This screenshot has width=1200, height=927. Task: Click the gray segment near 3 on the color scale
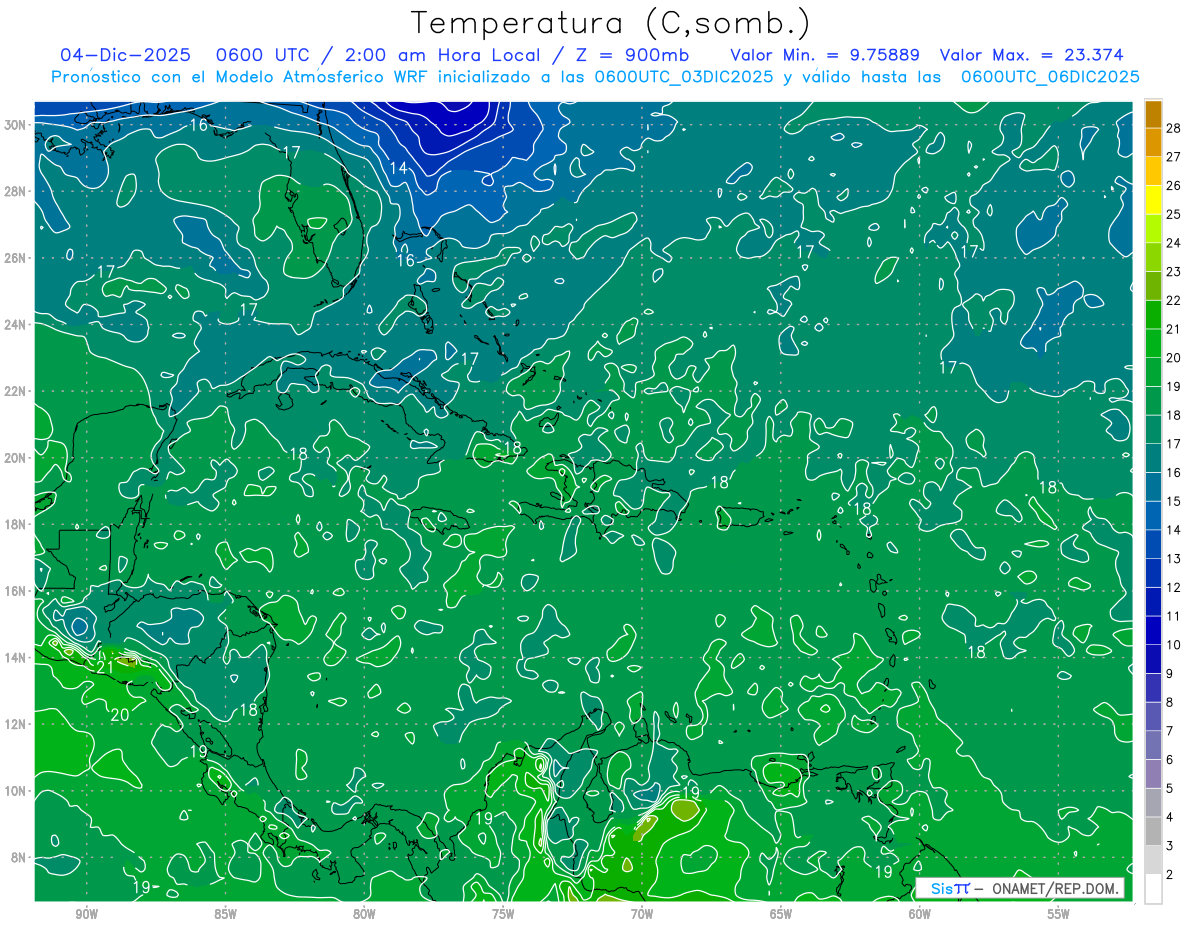tap(1153, 831)
